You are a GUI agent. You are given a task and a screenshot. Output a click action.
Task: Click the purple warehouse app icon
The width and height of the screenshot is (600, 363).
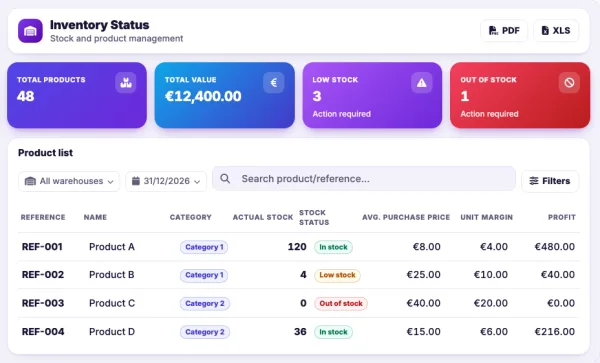point(30,31)
